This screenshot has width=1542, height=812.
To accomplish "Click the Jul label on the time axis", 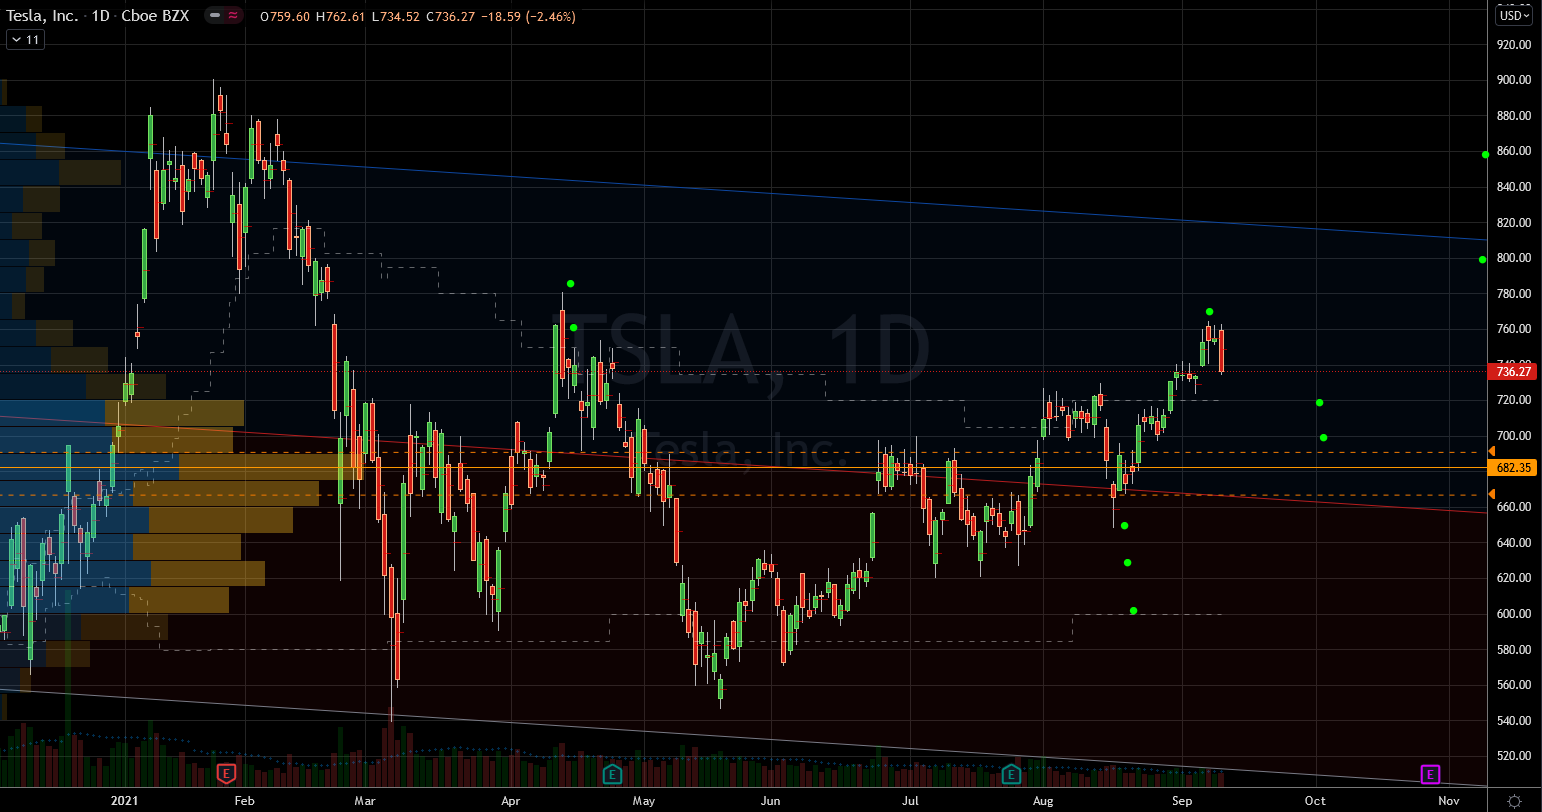I will tap(910, 801).
